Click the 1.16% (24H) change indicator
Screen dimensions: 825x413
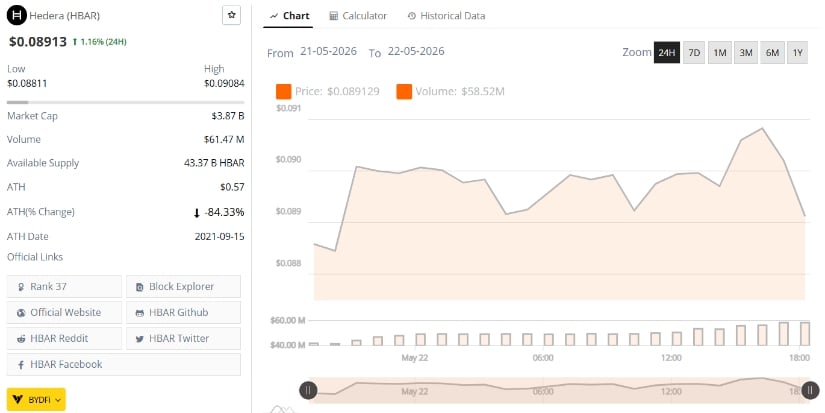tap(99, 42)
